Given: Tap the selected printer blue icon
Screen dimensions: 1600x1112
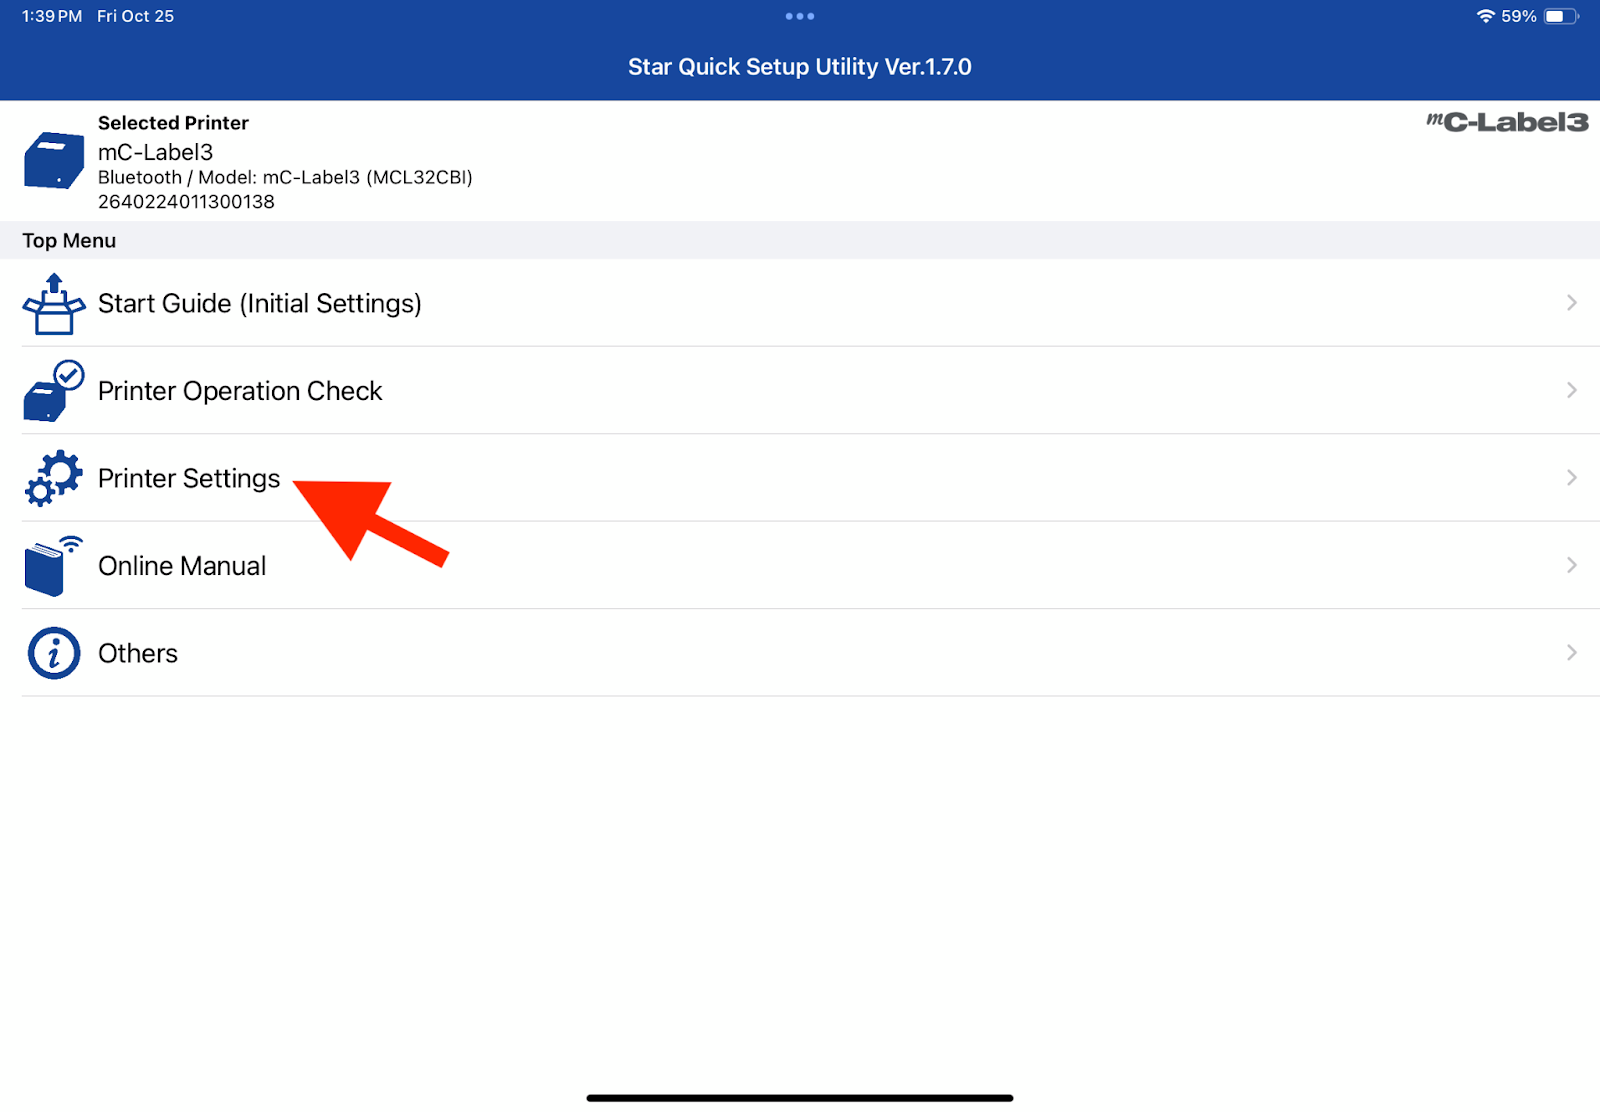Looking at the screenshot, I should click(54, 160).
